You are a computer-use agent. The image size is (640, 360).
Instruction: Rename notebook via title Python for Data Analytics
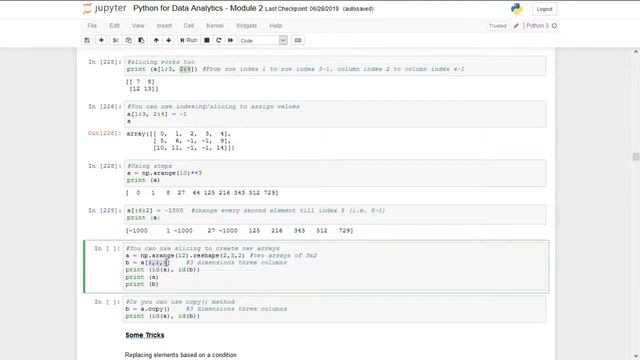[198, 8]
